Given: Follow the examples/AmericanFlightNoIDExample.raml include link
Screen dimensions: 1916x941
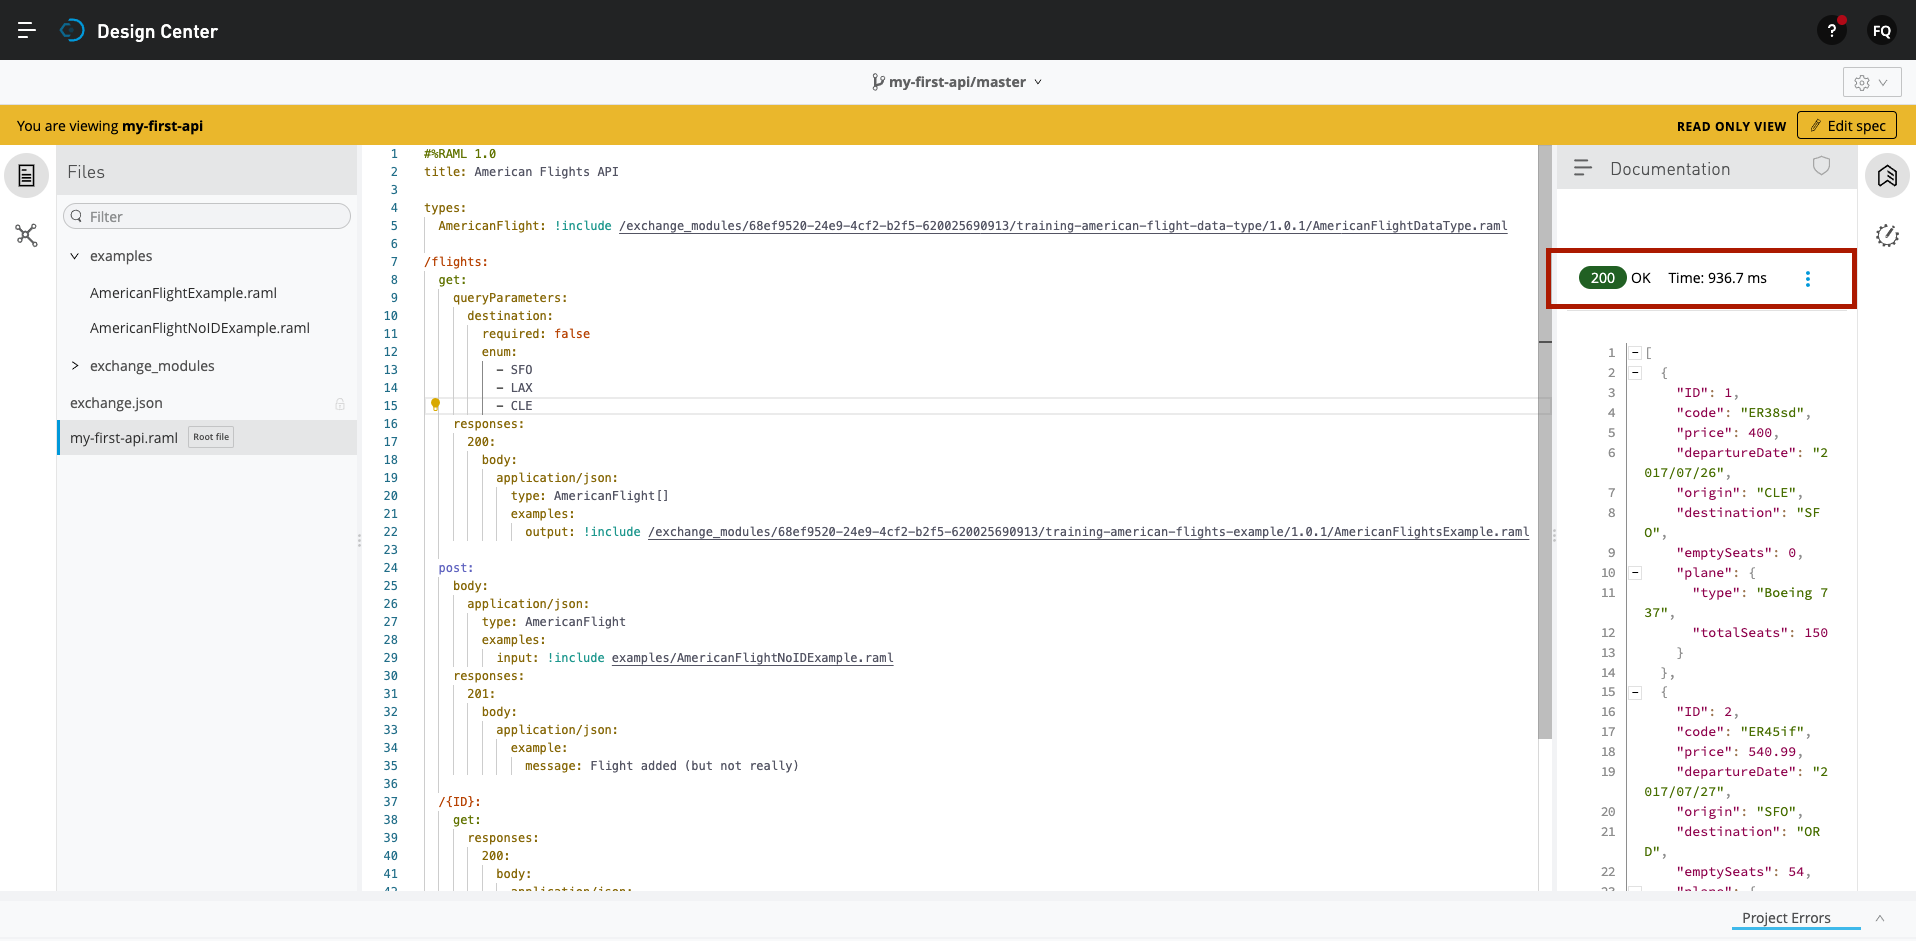Looking at the screenshot, I should (x=752, y=658).
